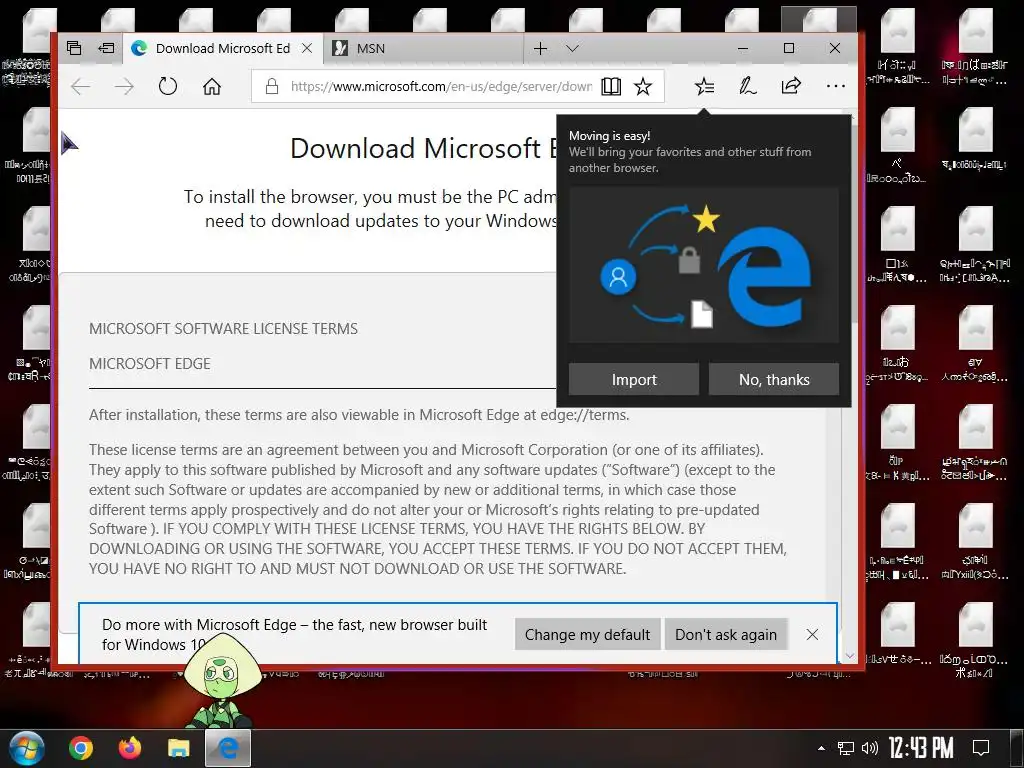Click the Moving is easy! title

[609, 136]
